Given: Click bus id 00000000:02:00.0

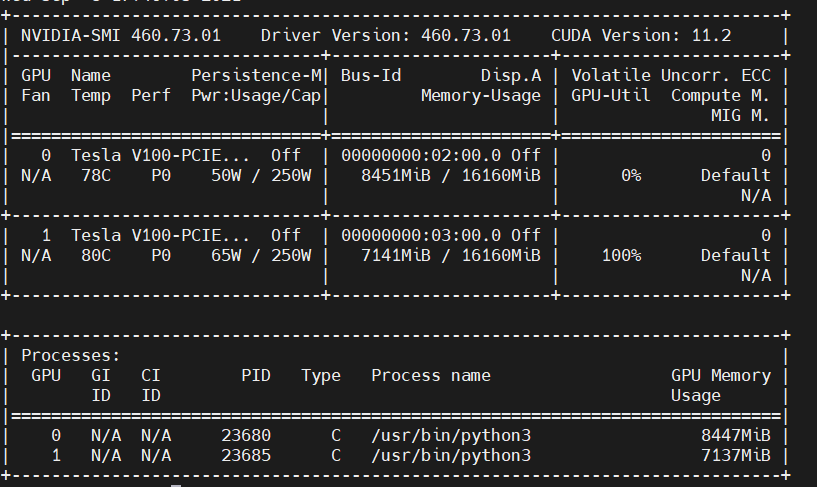Looking at the screenshot, I should [421, 156].
